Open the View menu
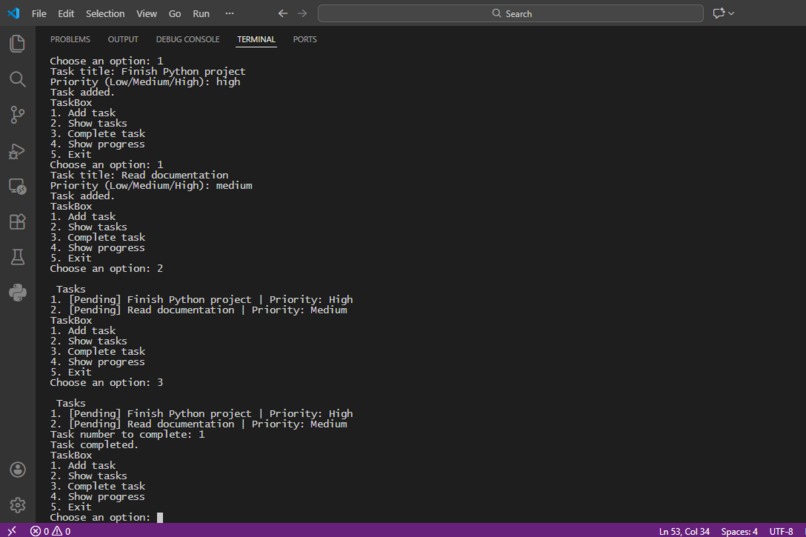The width and height of the screenshot is (806, 537). point(146,14)
